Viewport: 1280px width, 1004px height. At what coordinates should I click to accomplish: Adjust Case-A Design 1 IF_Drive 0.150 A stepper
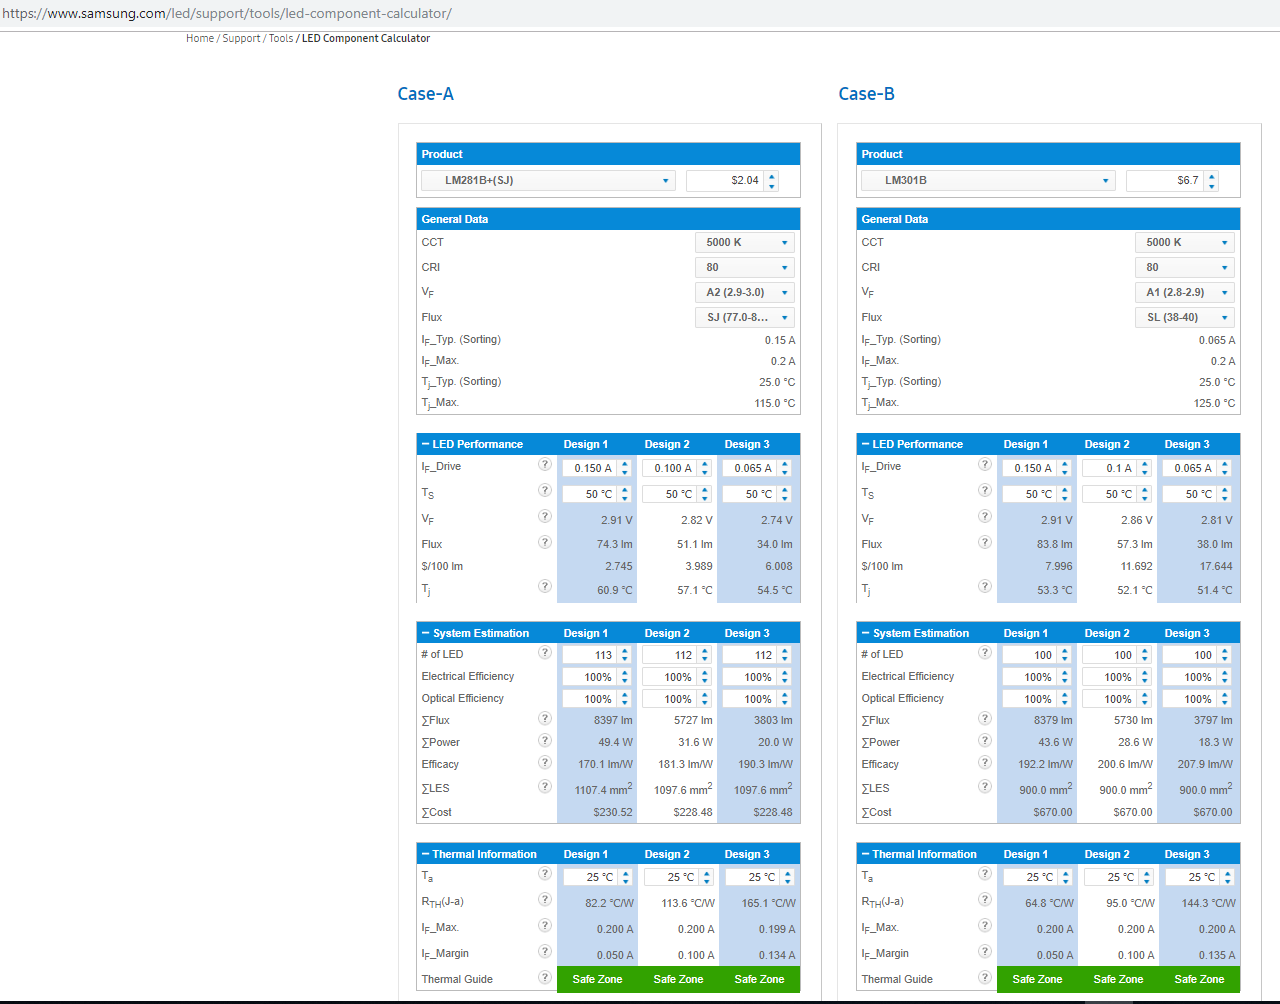(624, 468)
